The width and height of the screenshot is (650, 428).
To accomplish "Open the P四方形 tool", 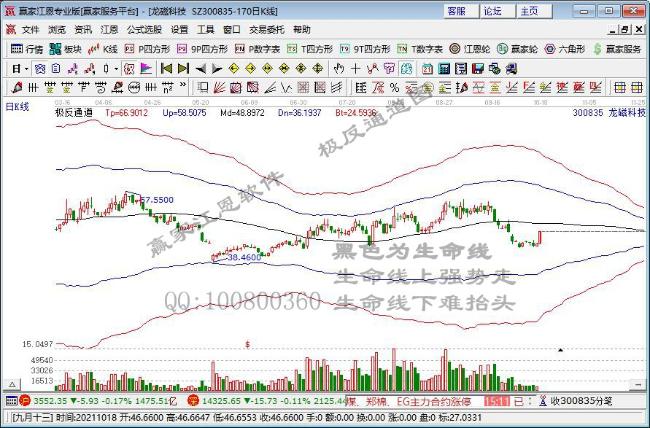I will [148, 48].
